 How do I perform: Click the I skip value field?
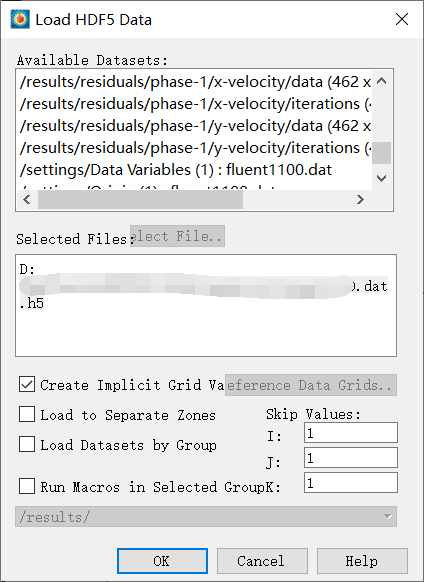pos(351,433)
